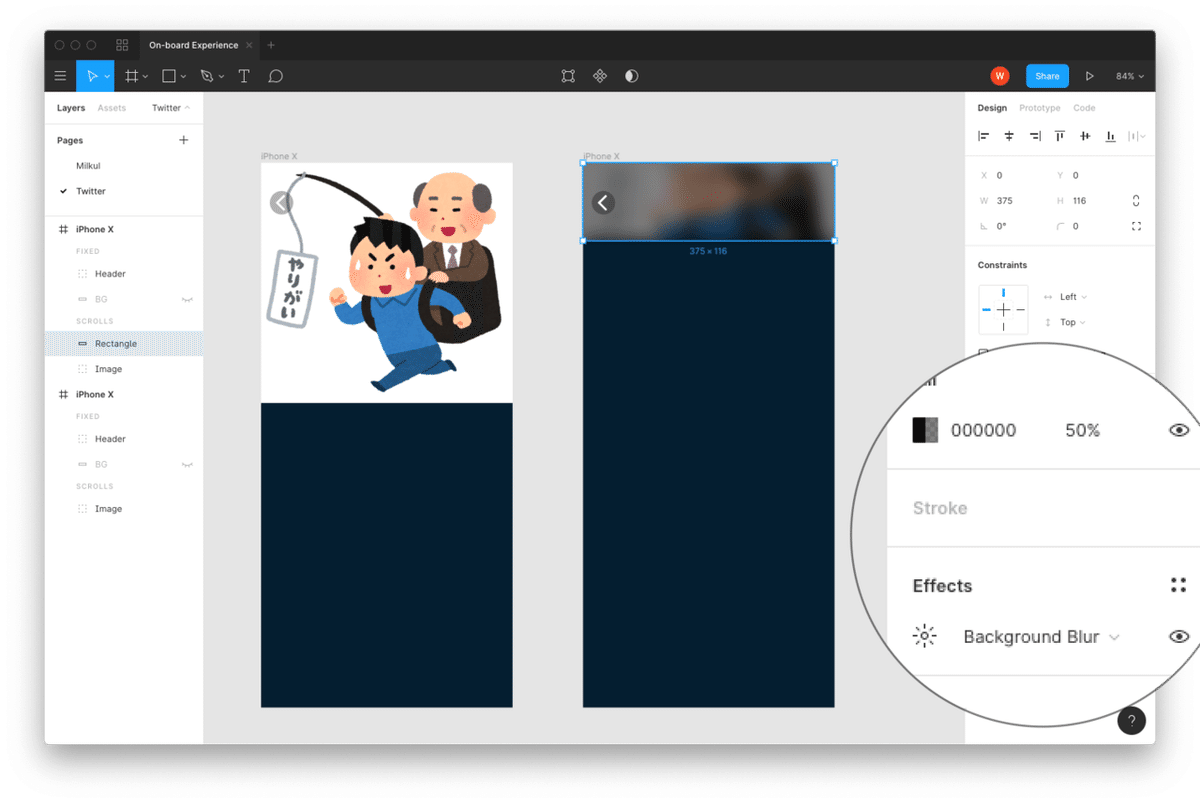Open the Frame tool dropdown arrow
Screen dimensions: 1200x803
tap(146, 77)
